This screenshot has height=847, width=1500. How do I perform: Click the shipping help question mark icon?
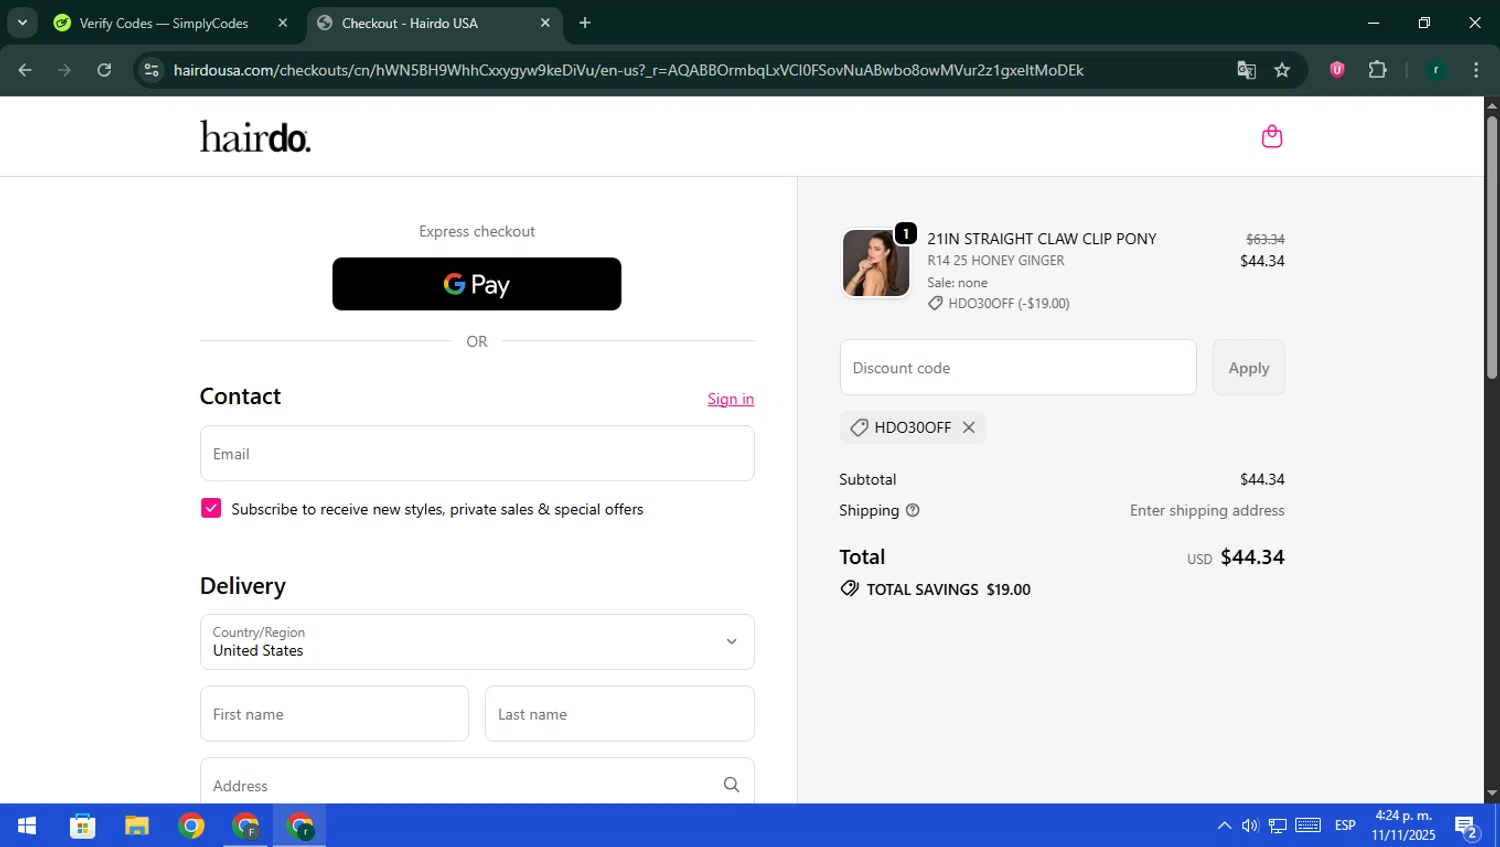click(912, 510)
